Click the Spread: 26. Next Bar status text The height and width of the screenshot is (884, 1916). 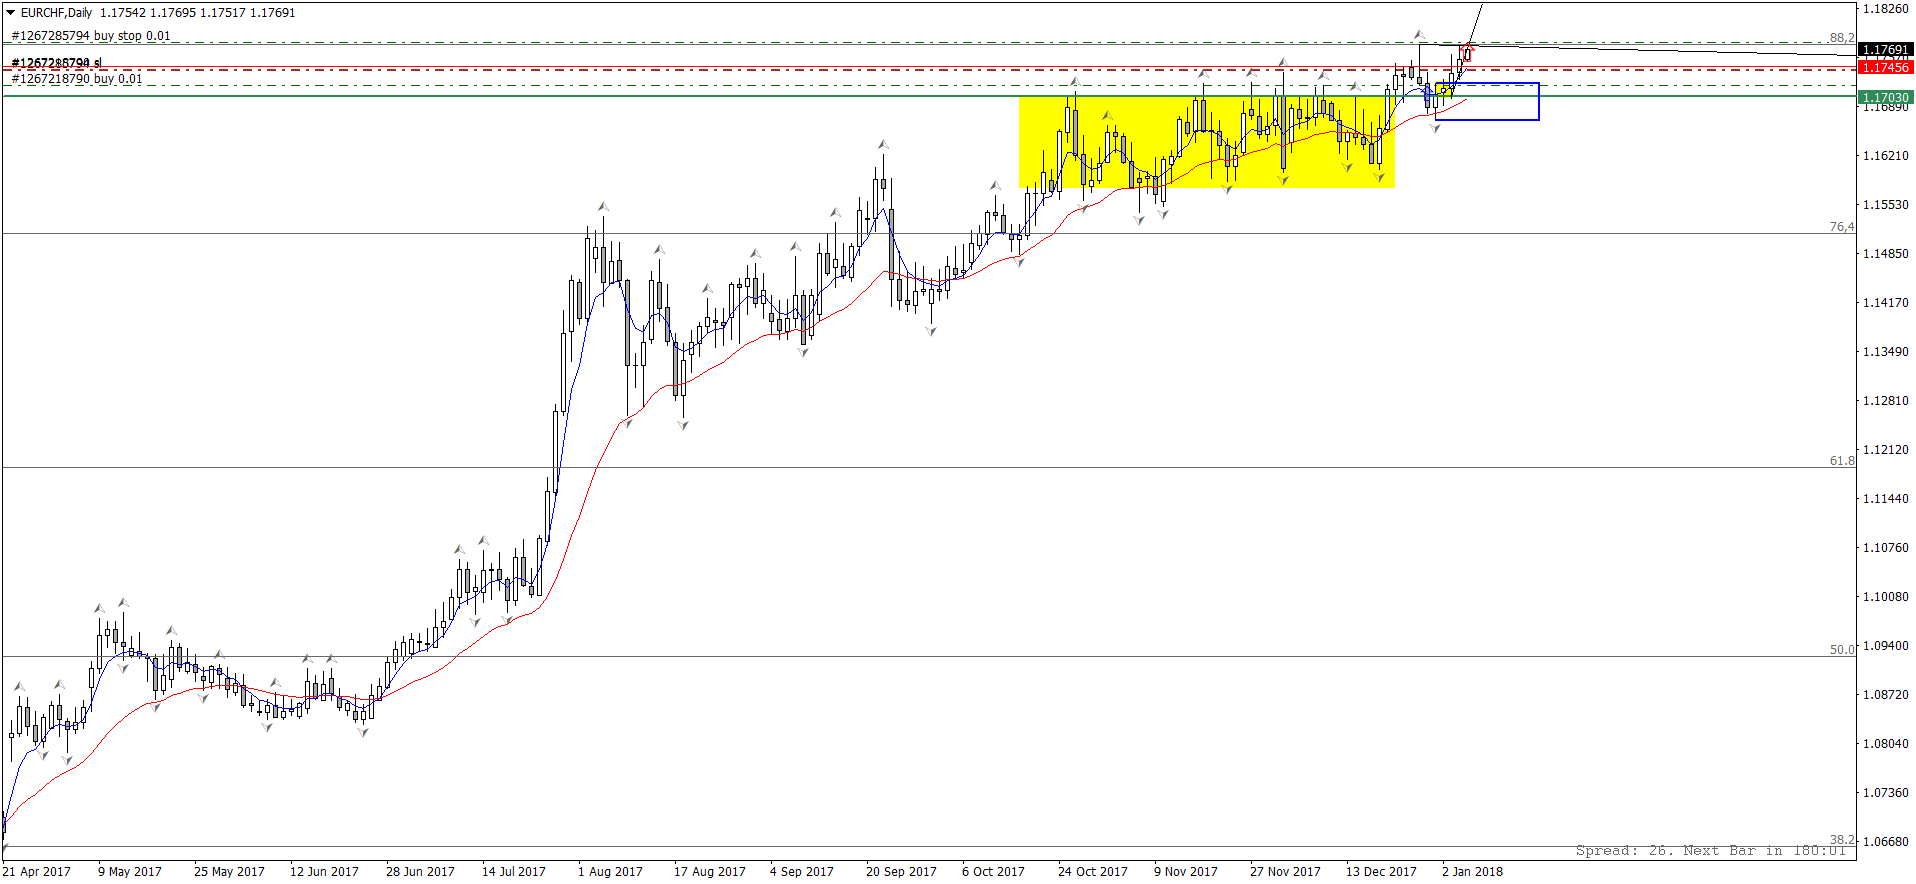pos(1710,851)
